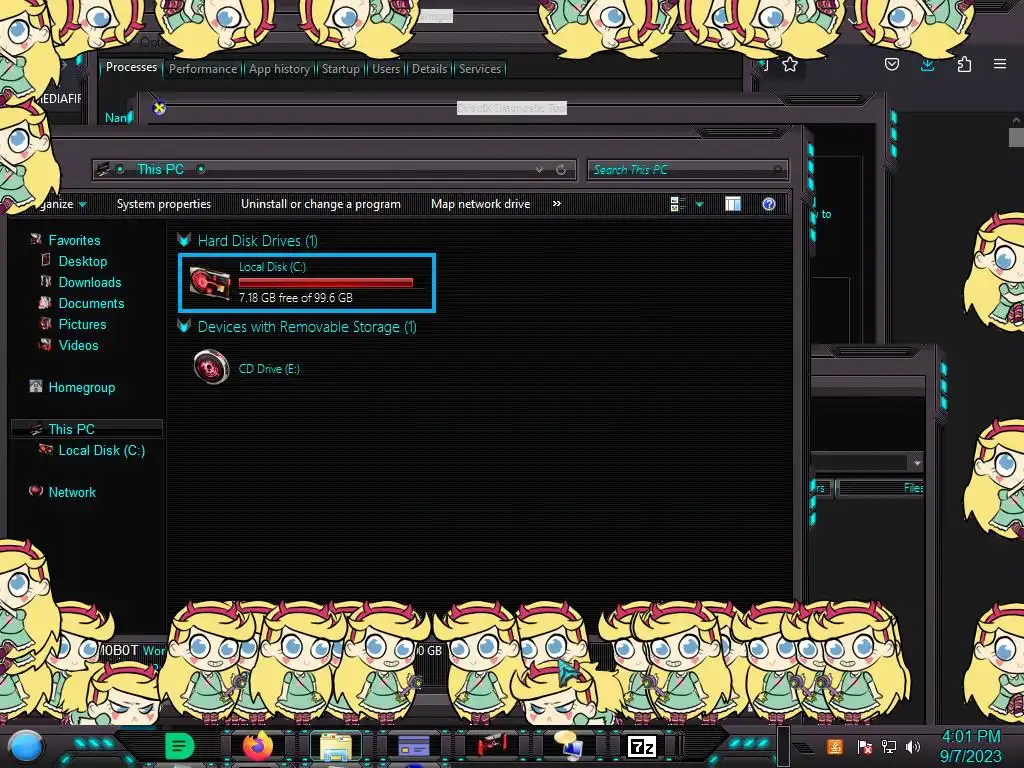Viewport: 1024px width, 768px height.
Task: Open the Firefox hamburger application menu
Action: 1000,64
